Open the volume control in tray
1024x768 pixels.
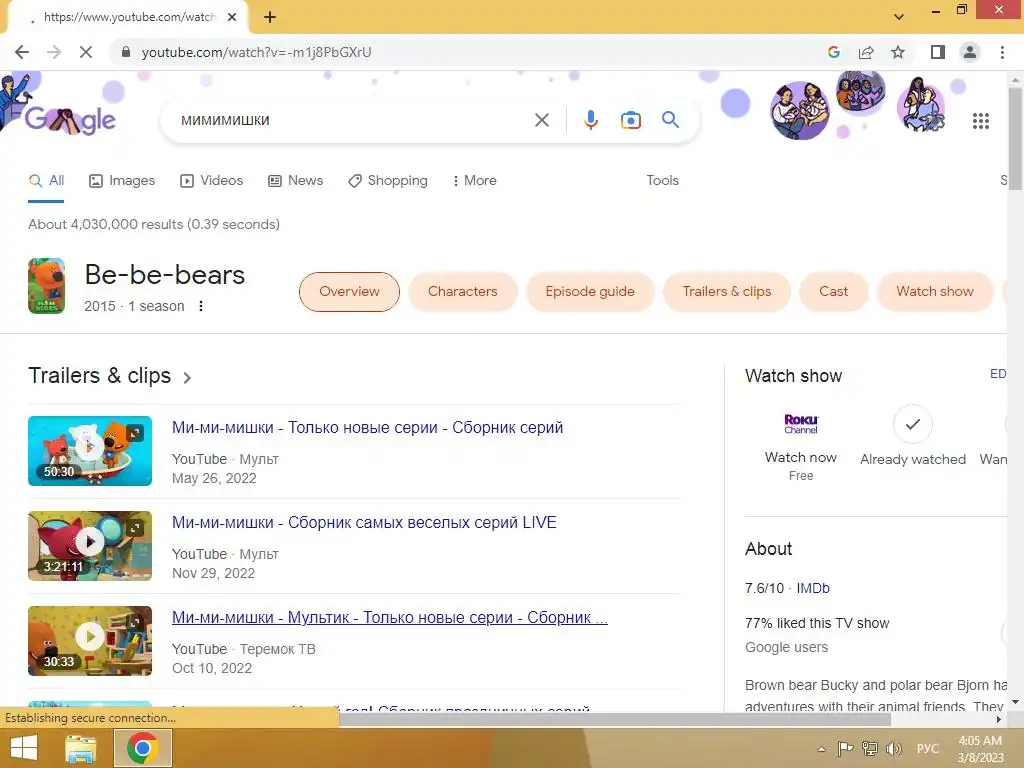pyautogui.click(x=893, y=749)
